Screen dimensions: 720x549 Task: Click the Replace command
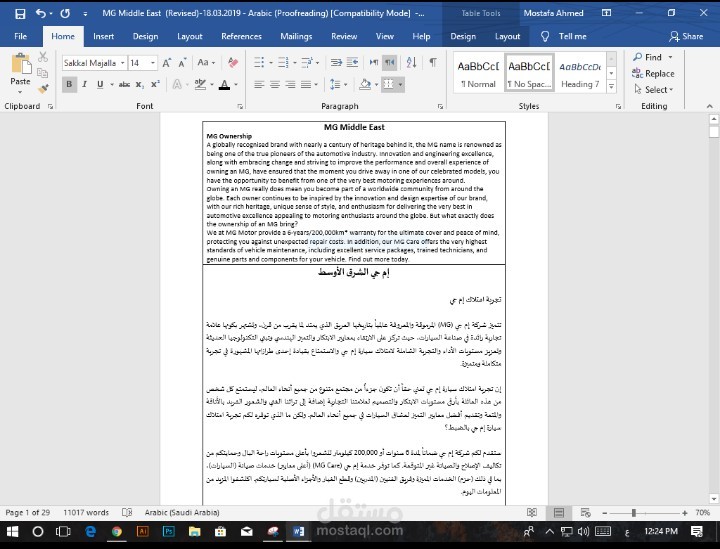[x=653, y=73]
